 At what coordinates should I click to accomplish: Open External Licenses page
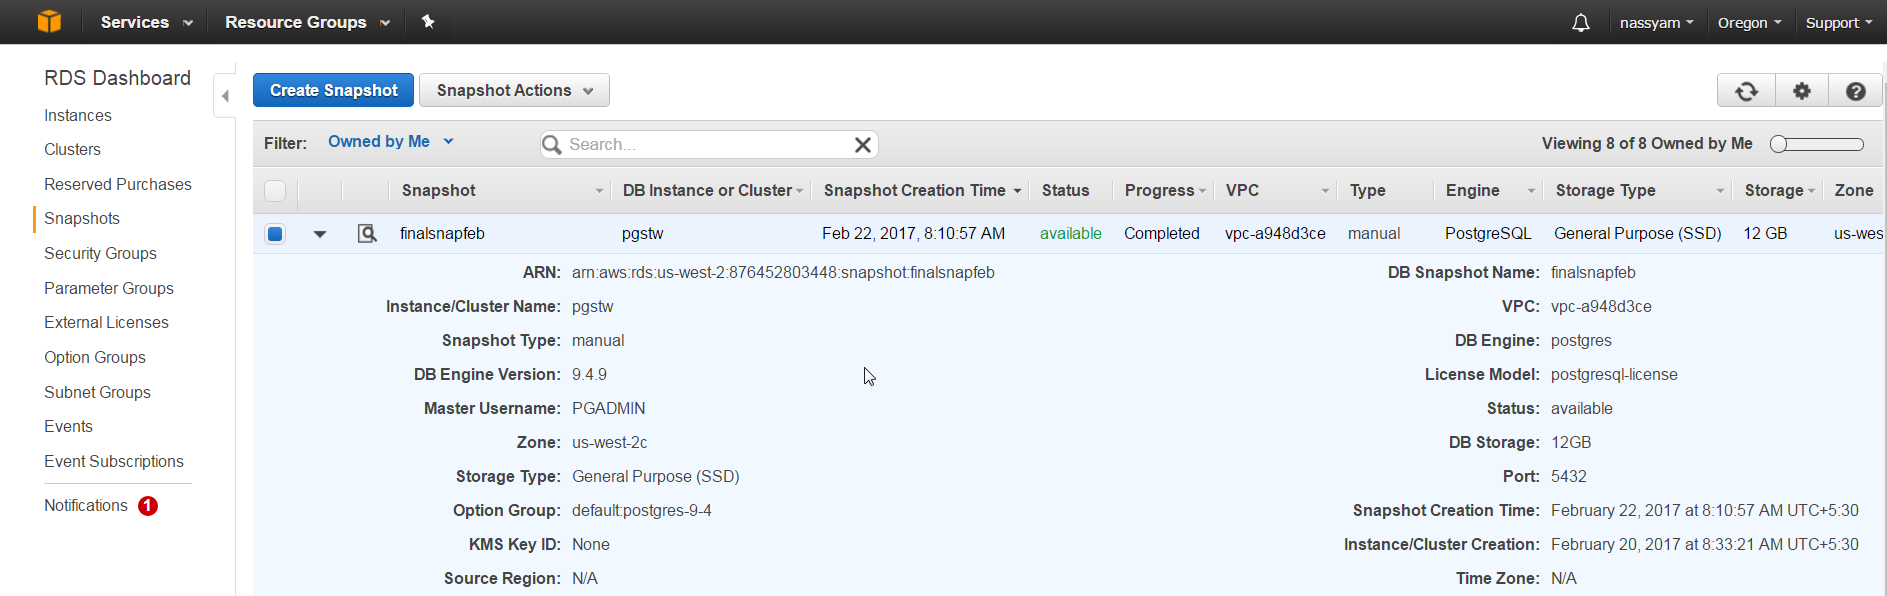click(x=106, y=323)
